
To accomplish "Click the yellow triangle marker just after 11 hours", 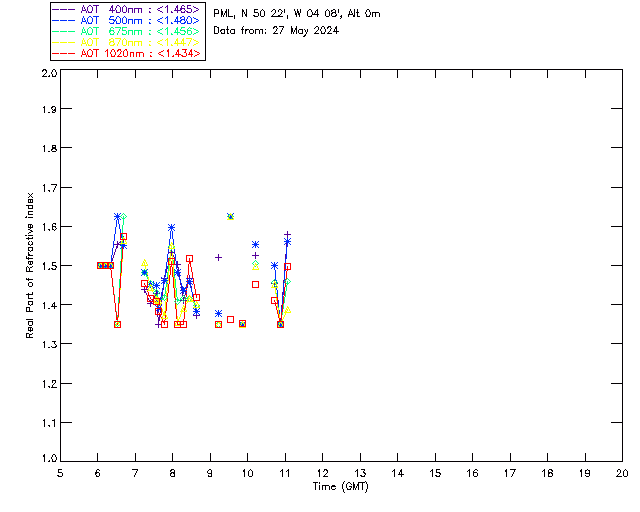I will point(287,310).
